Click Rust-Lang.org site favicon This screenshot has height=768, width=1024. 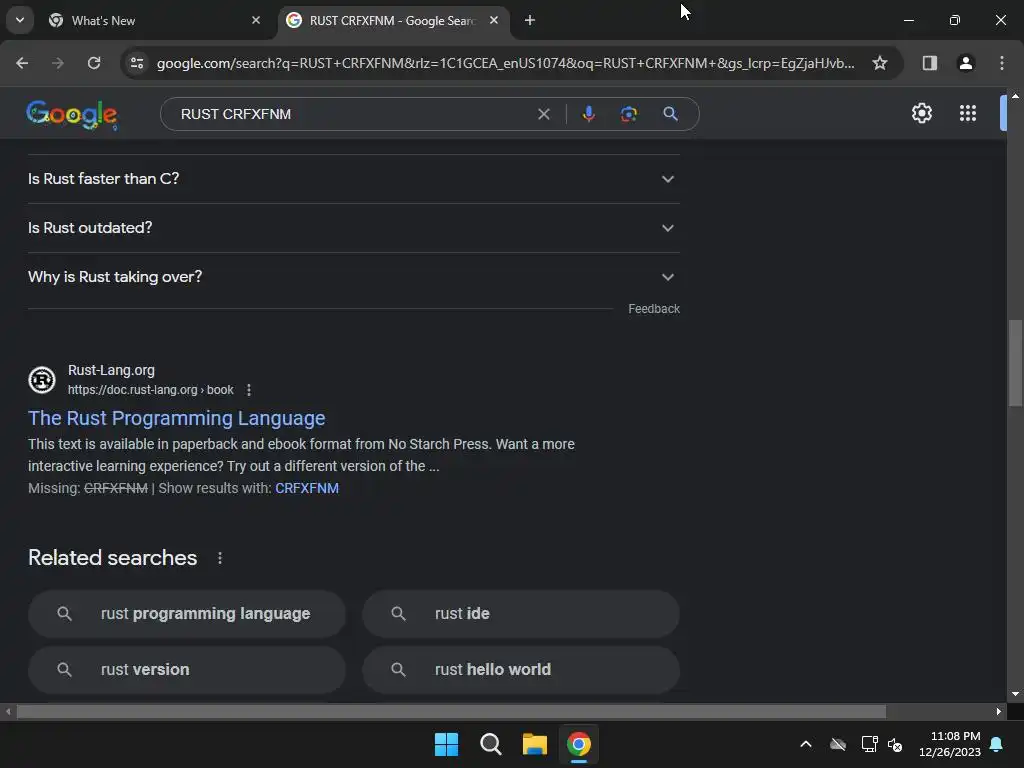pyautogui.click(x=42, y=380)
